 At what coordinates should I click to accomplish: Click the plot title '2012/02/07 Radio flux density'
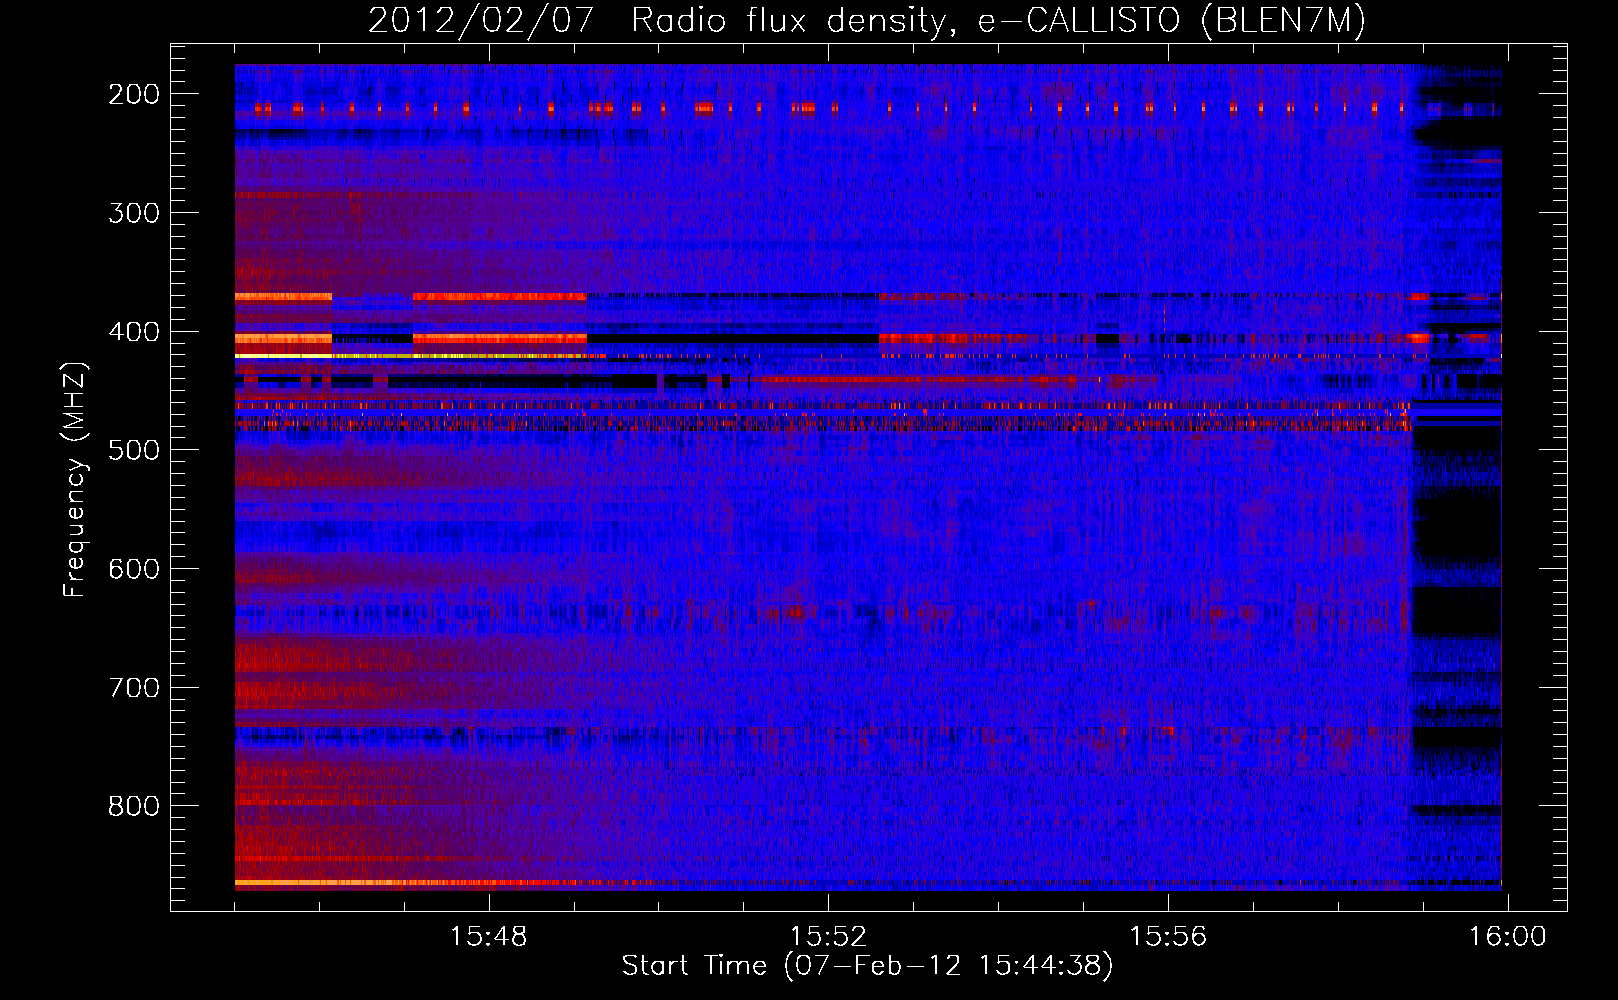(867, 20)
